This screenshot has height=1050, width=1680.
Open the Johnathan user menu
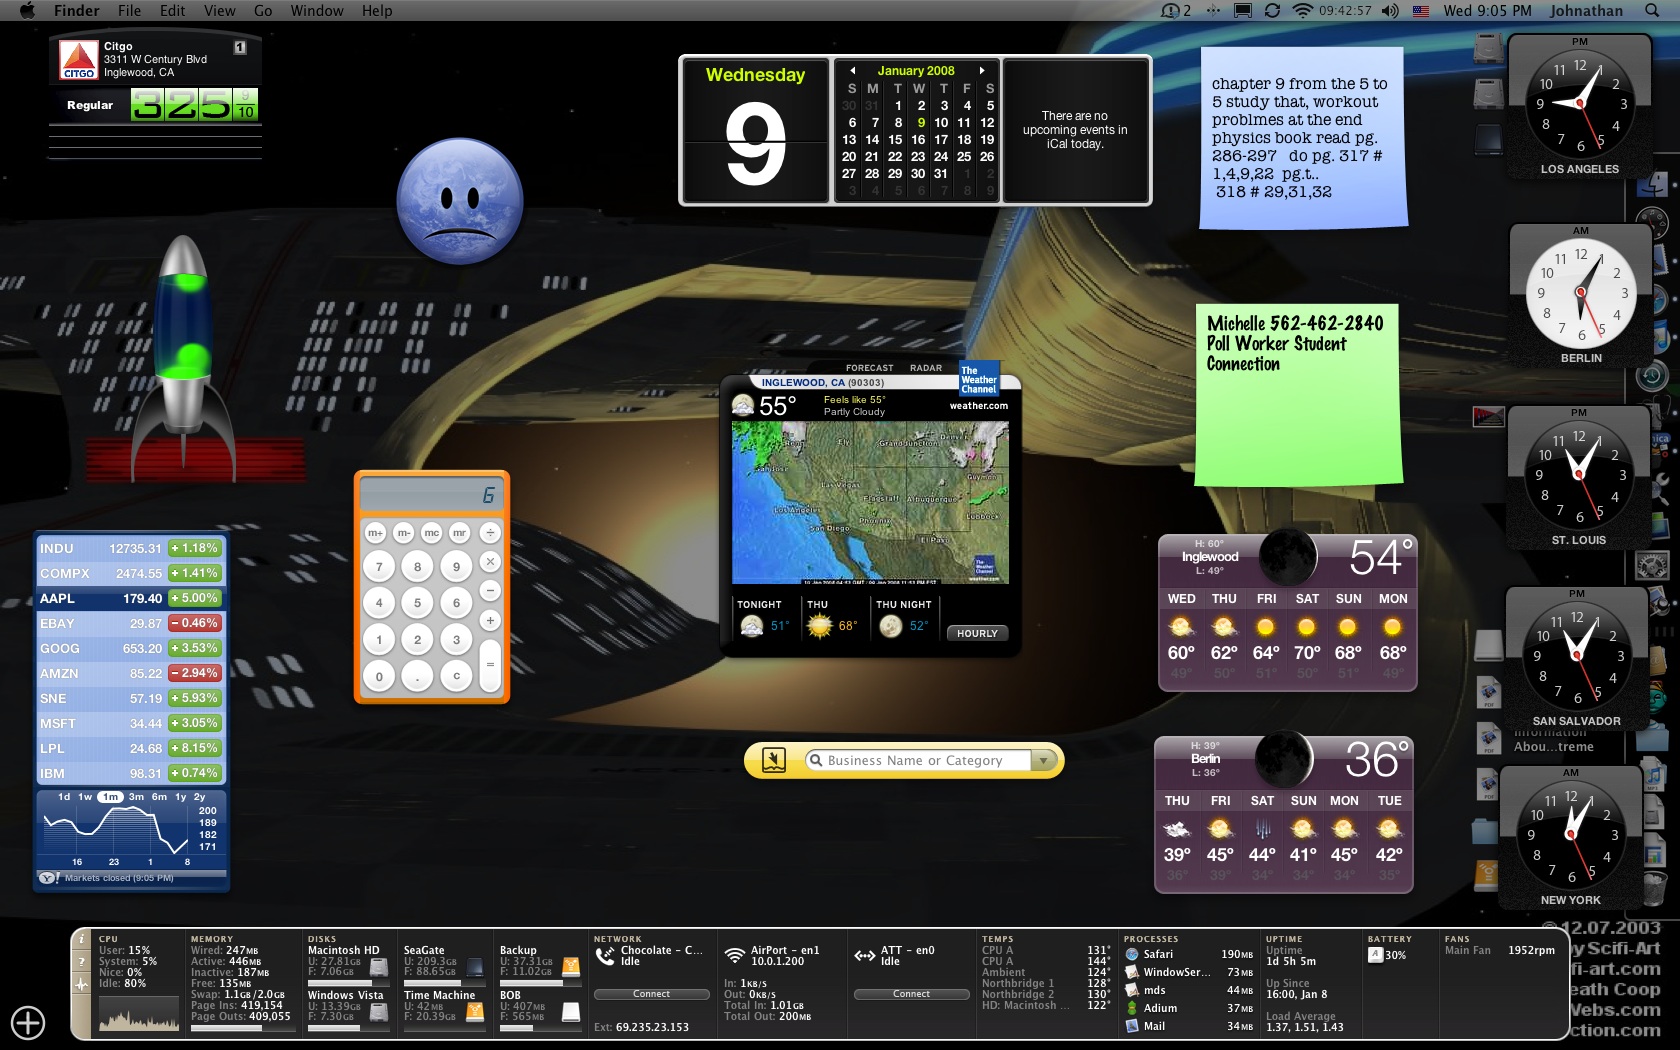coord(1586,10)
